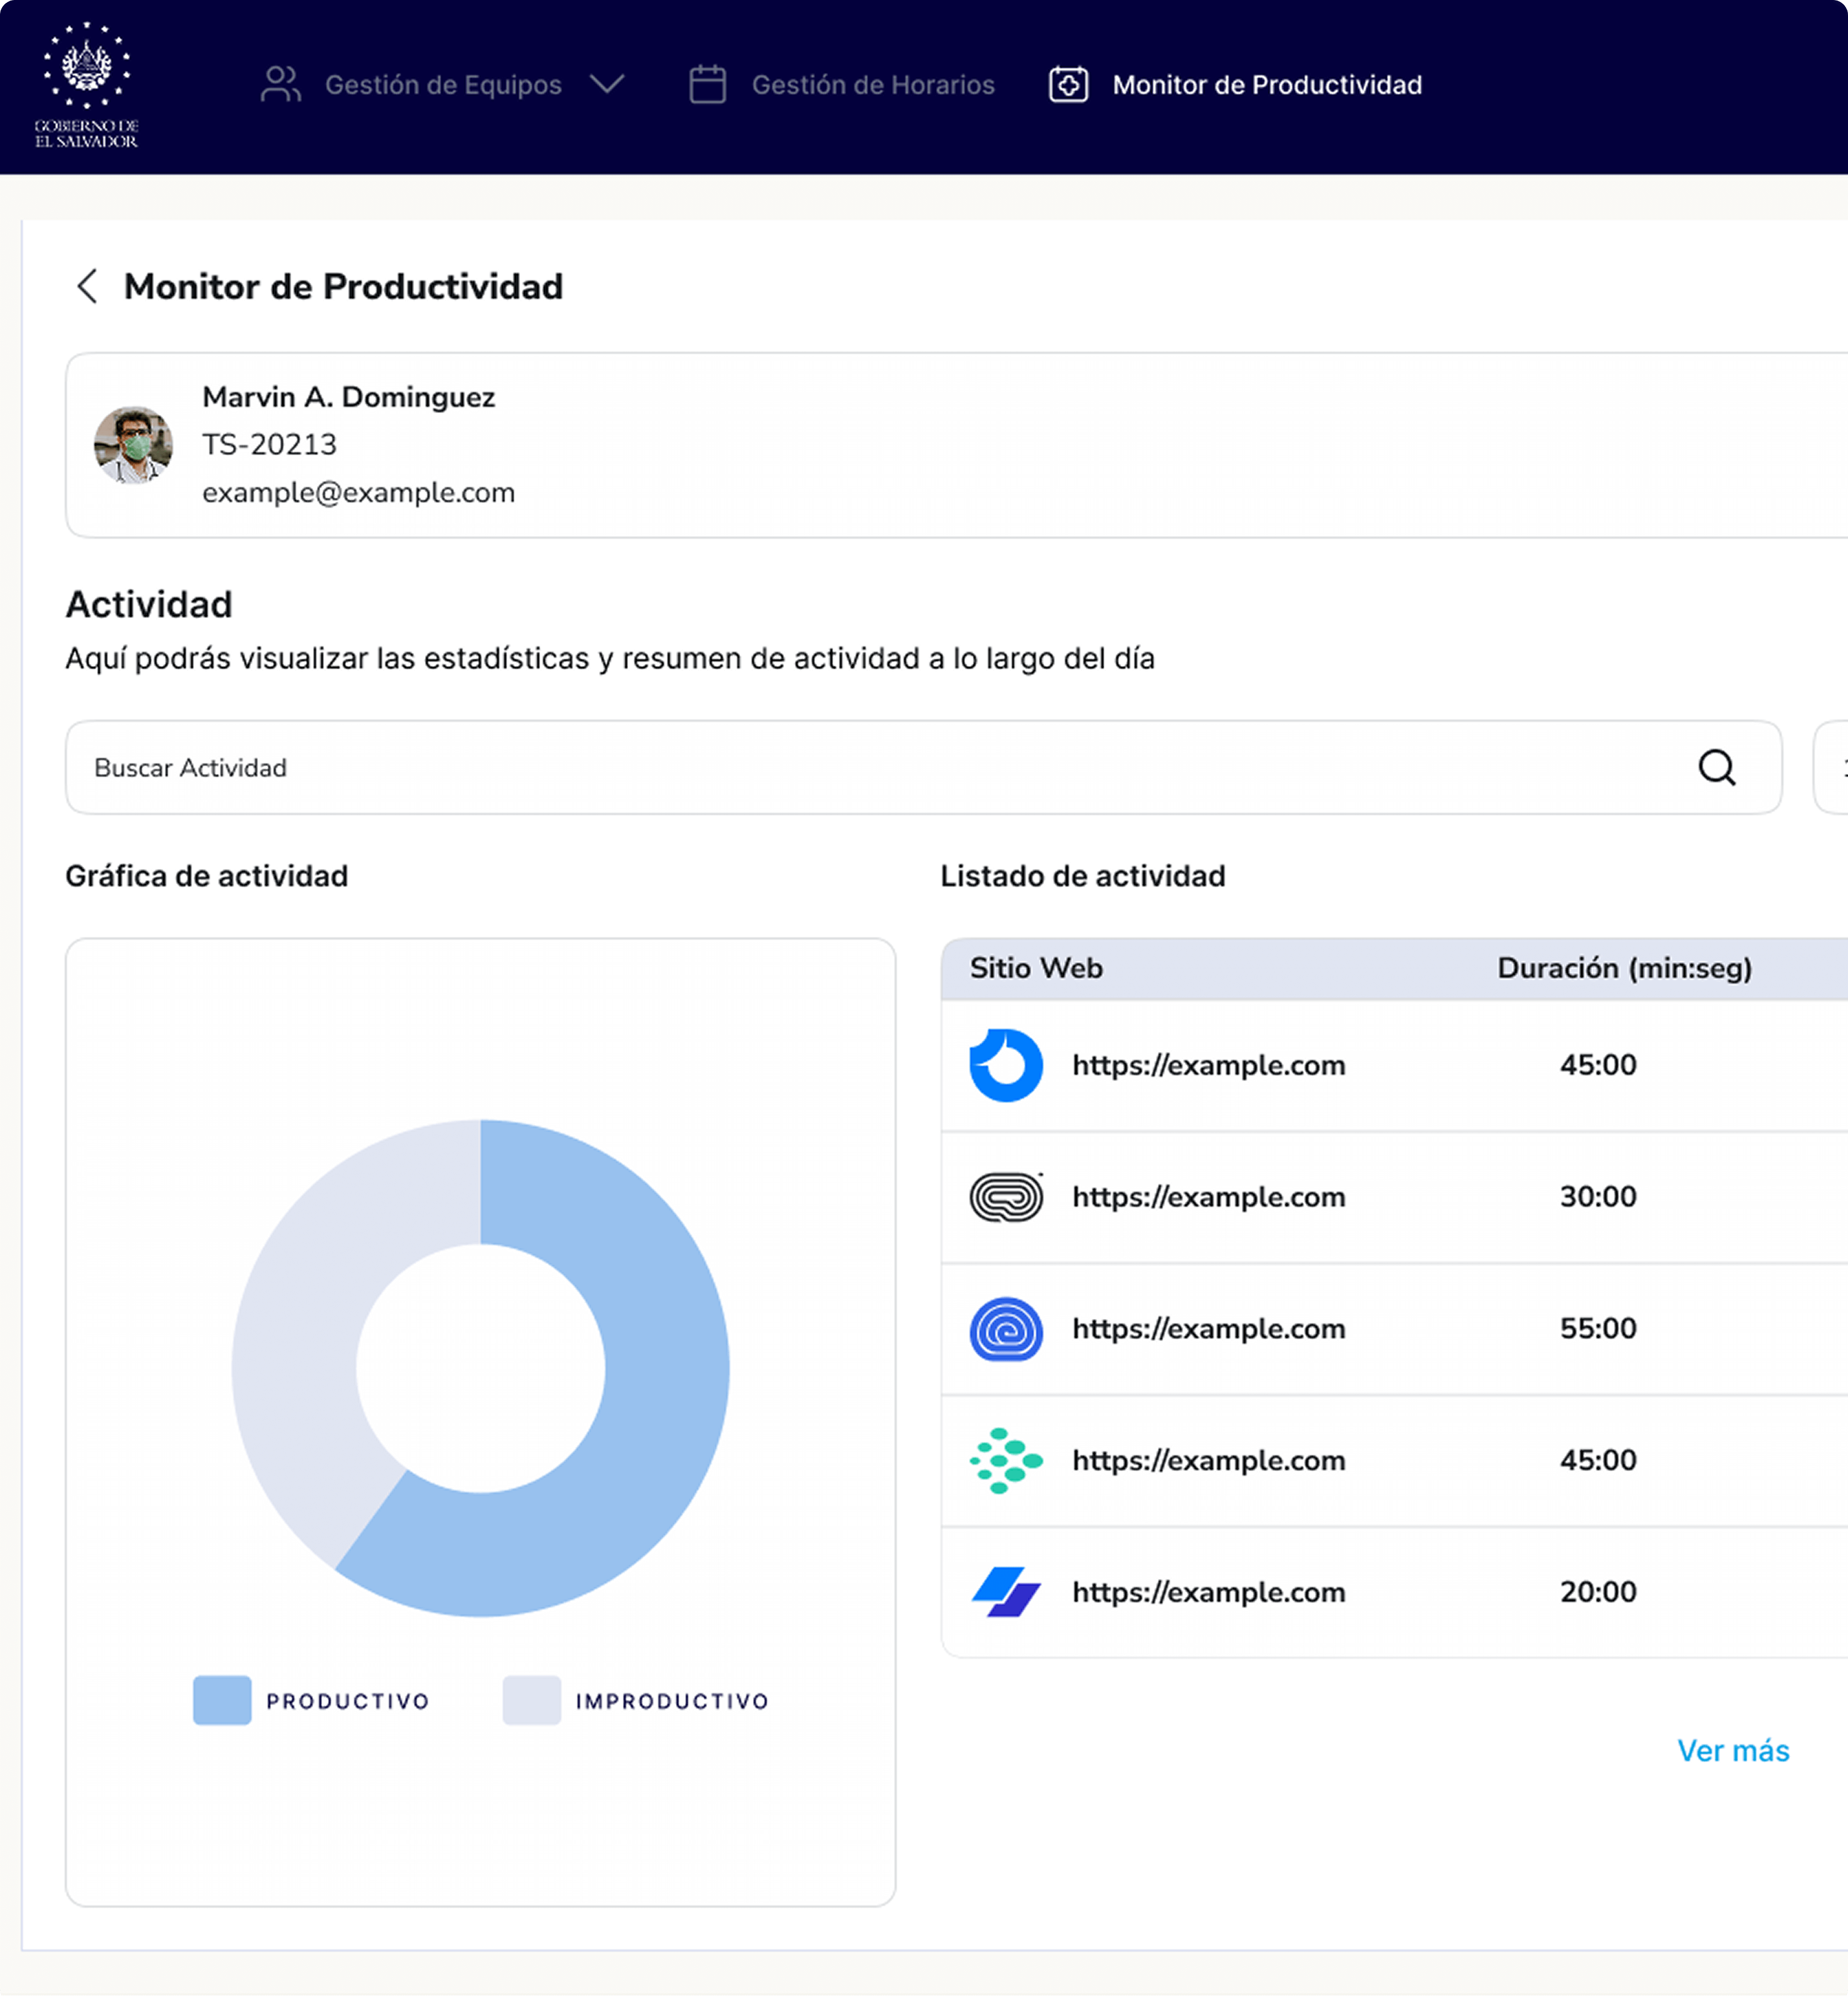Screen dimensions: 1848x2004
Task: Click the blue angular logo in last row
Action: pos(1006,1592)
